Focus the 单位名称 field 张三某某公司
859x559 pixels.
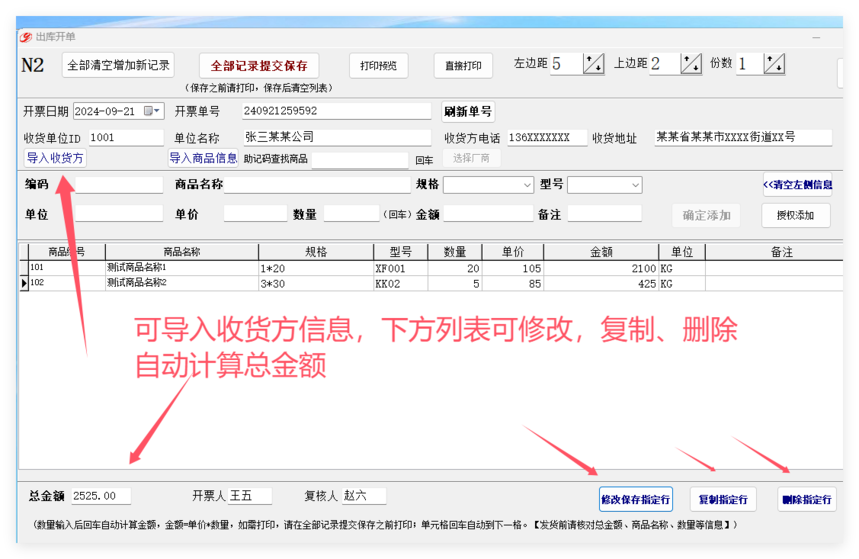click(336, 138)
